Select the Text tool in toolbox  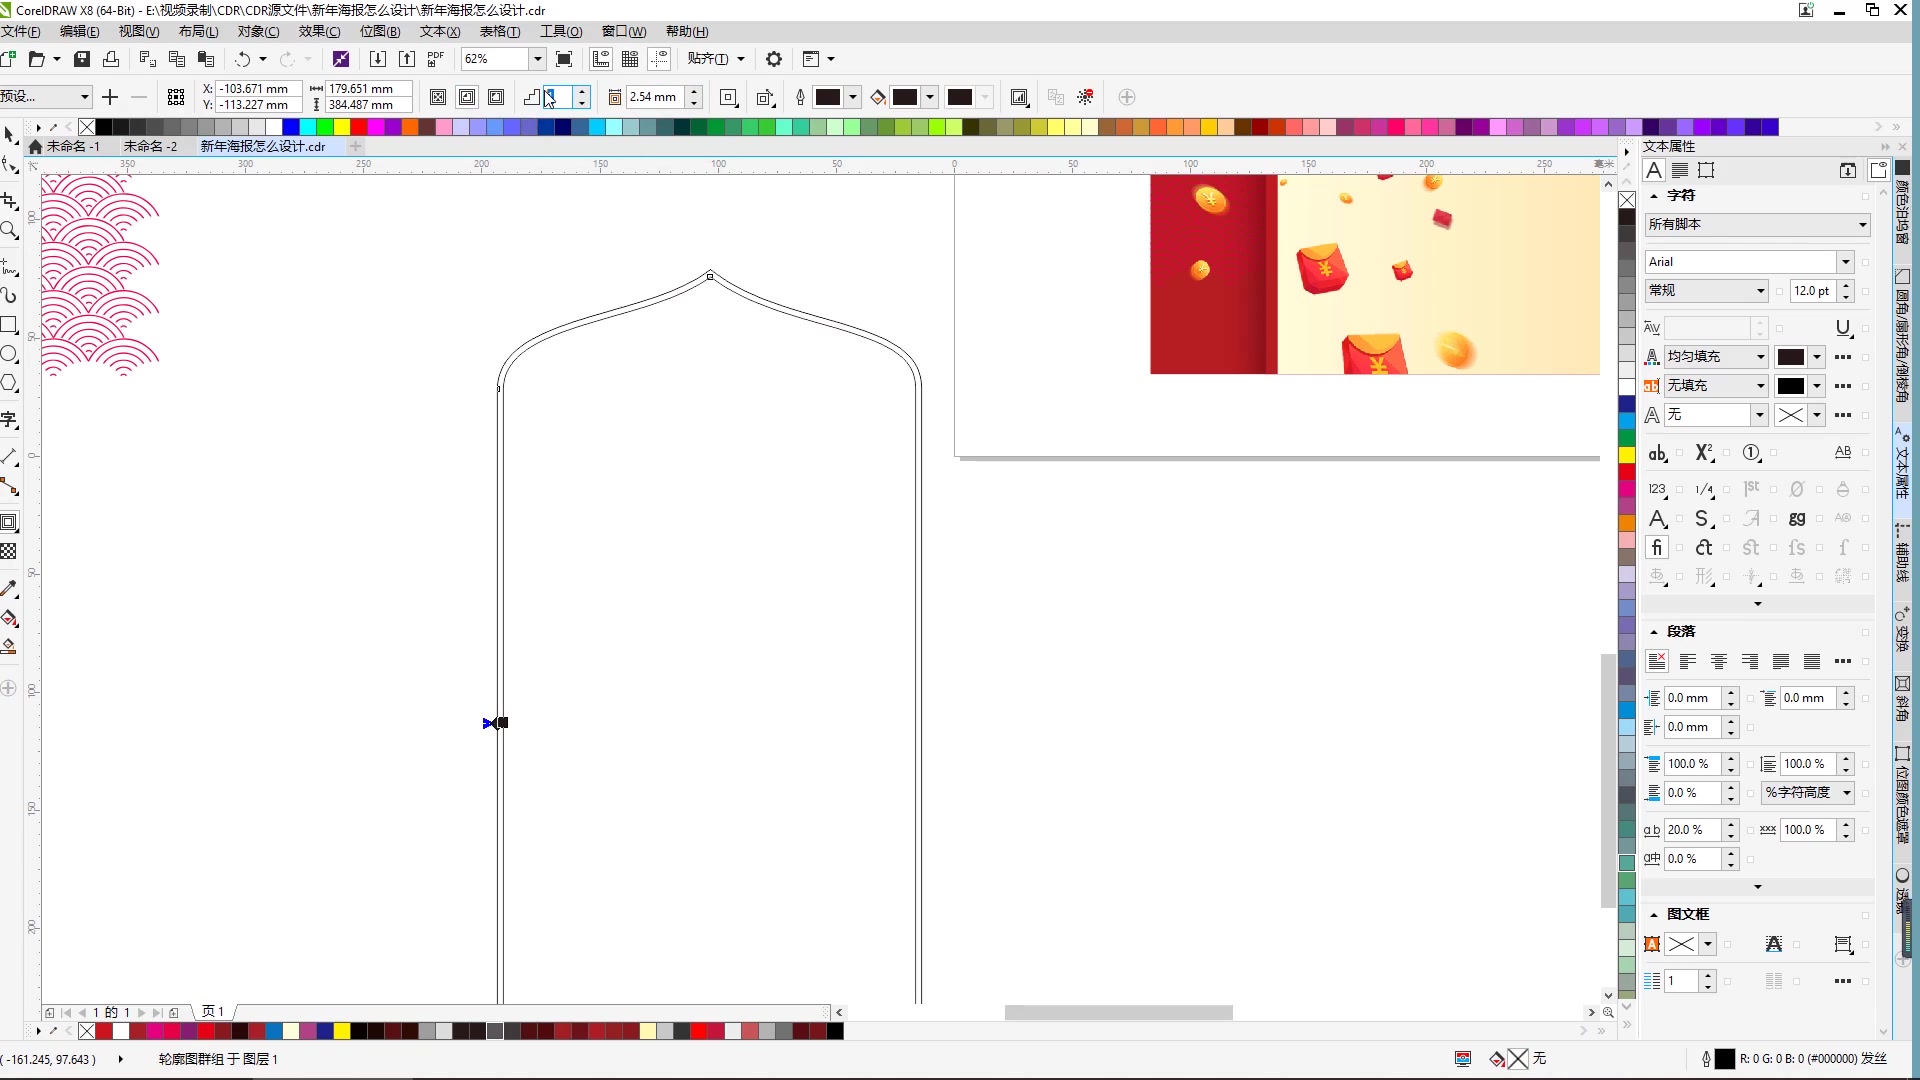pos(9,420)
